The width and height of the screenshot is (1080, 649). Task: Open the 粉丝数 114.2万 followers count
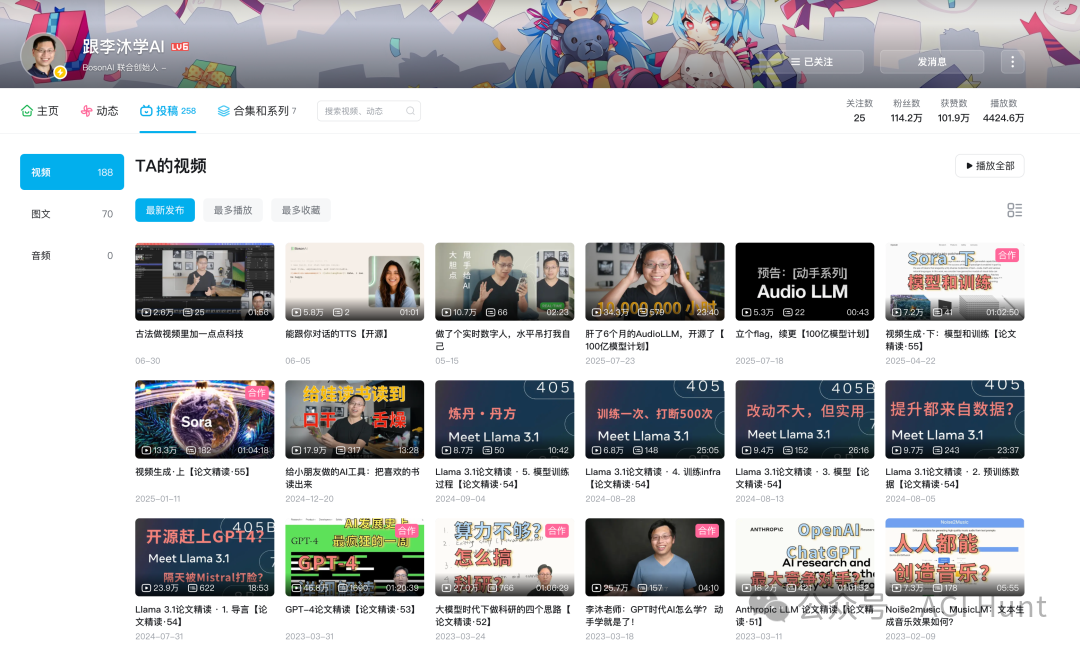[x=906, y=111]
